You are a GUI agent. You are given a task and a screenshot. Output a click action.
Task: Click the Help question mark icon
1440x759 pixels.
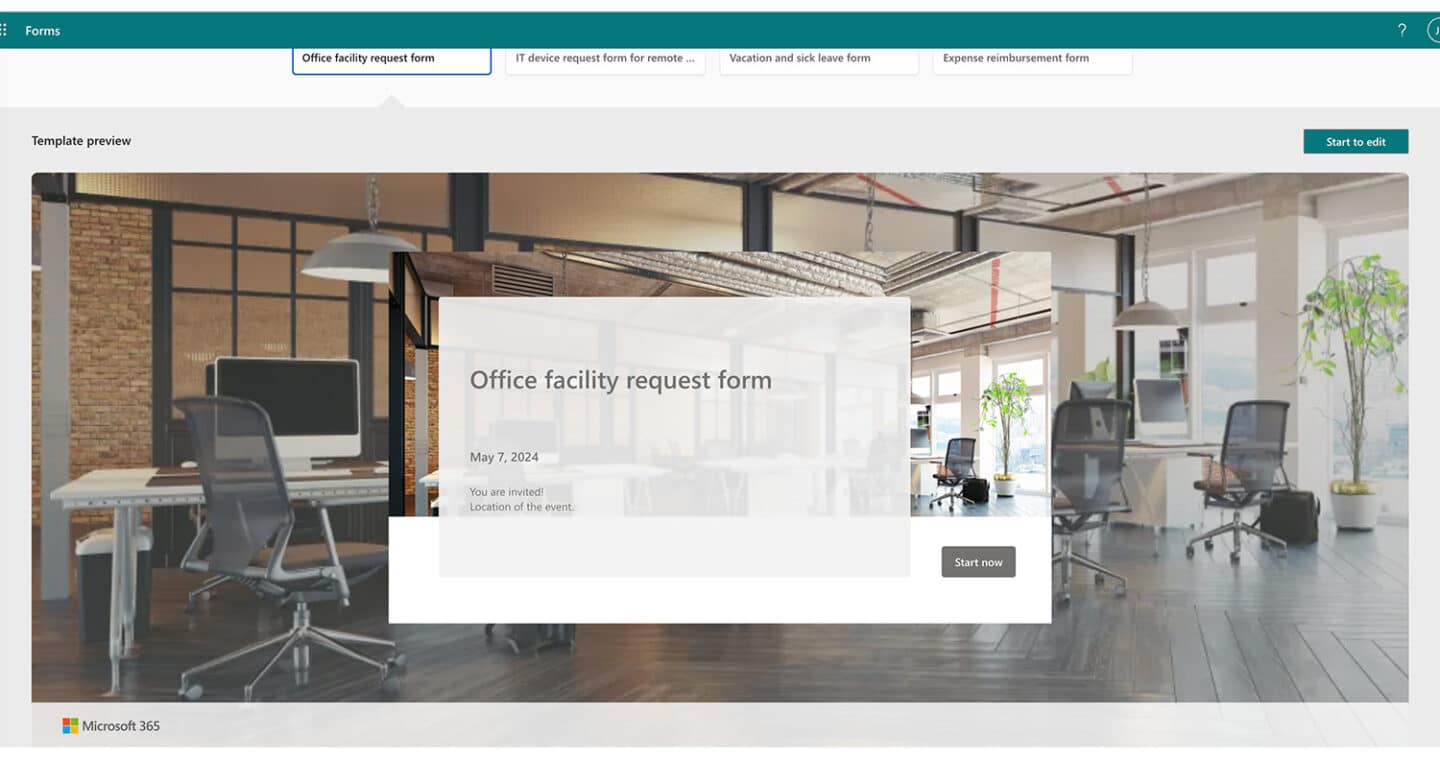pos(1402,30)
